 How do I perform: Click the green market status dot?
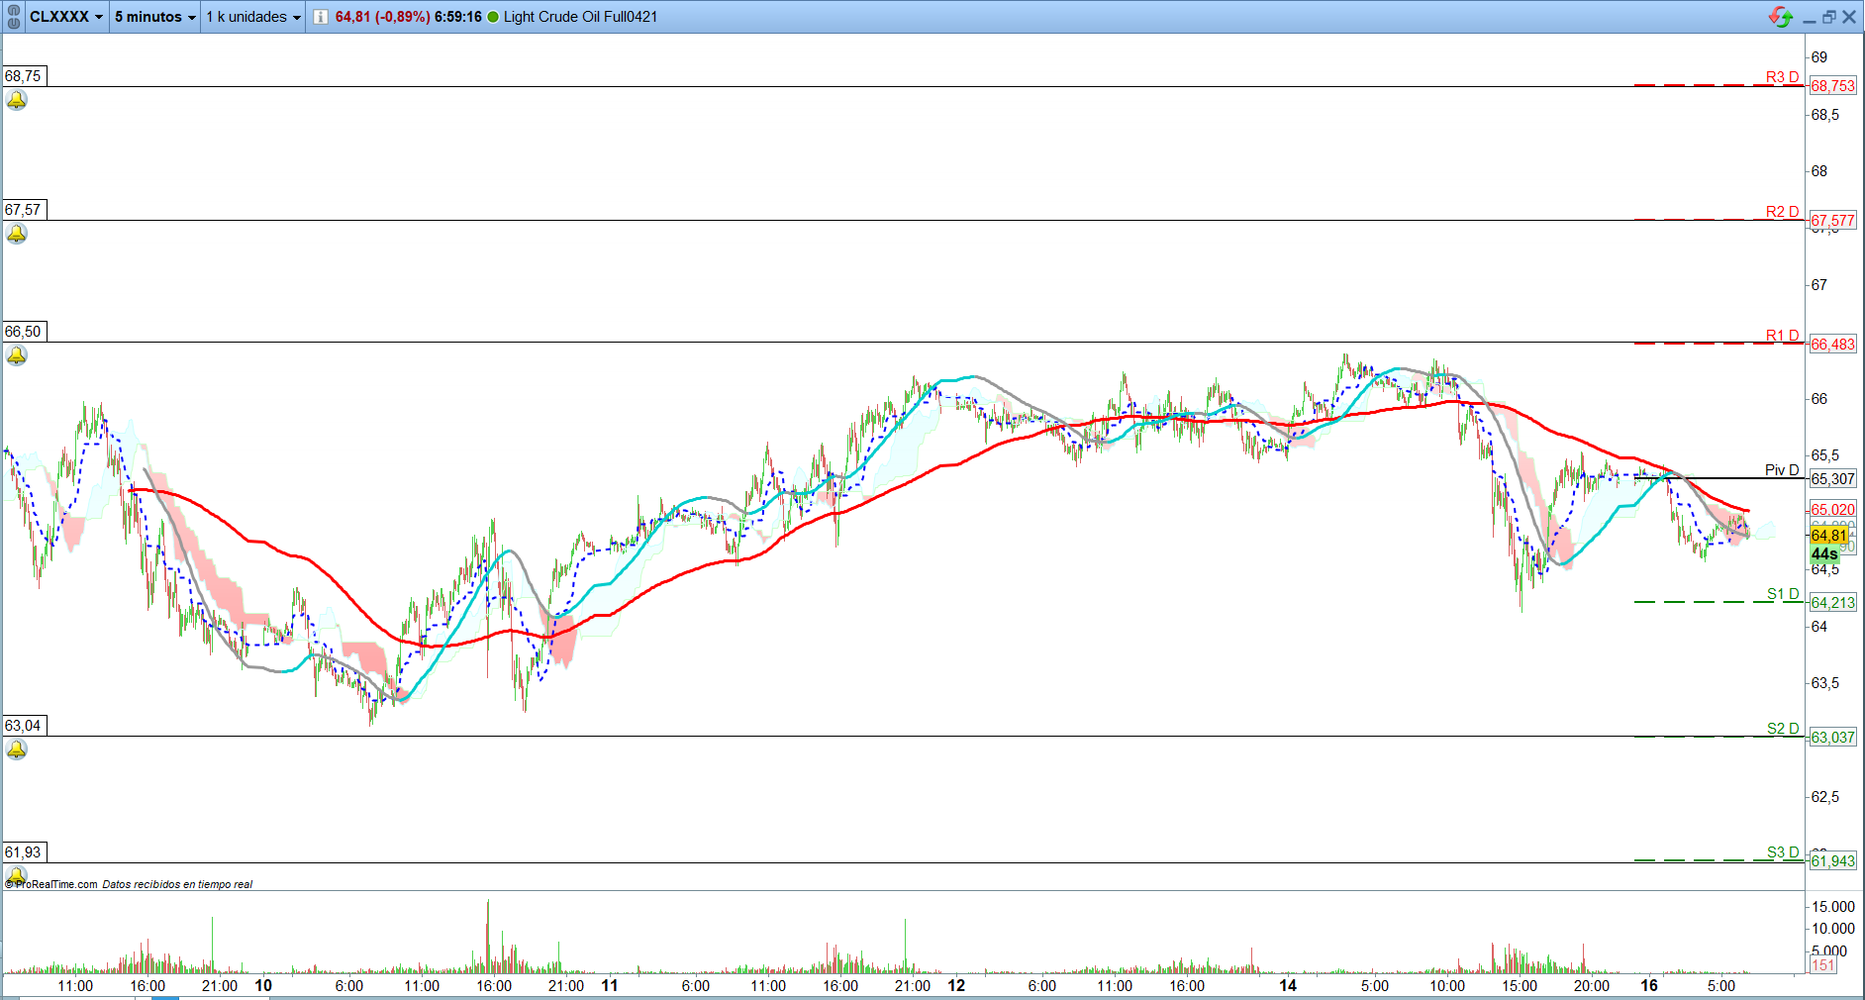click(493, 17)
